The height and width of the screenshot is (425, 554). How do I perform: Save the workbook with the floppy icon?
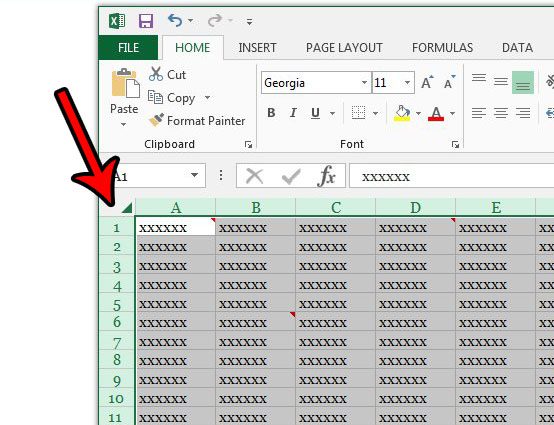(146, 21)
